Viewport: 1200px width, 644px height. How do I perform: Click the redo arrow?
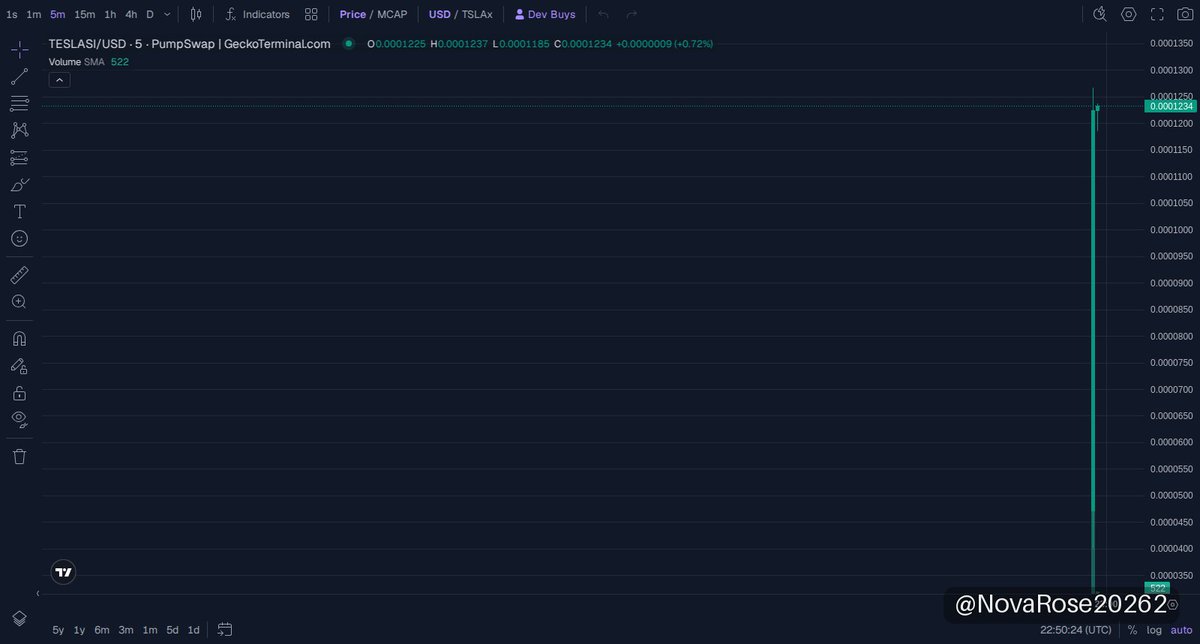click(x=631, y=15)
